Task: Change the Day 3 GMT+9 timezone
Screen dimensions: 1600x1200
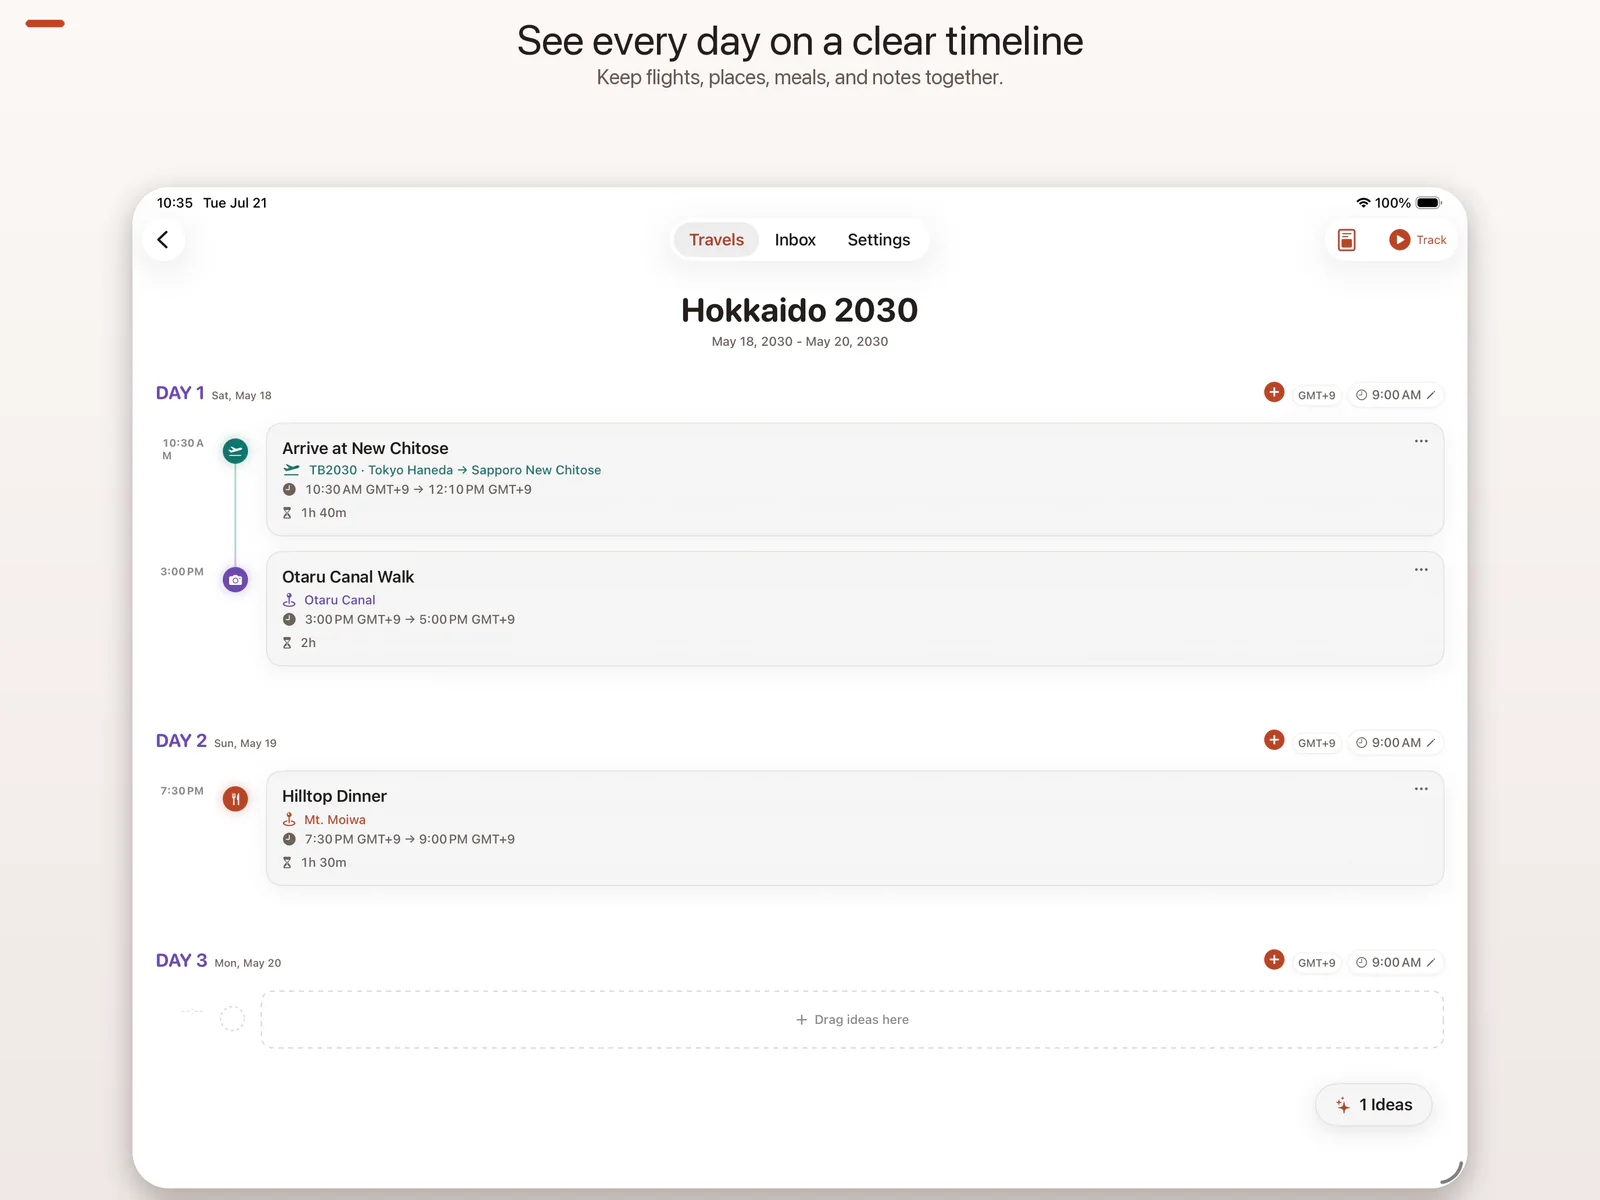Action: [1316, 963]
